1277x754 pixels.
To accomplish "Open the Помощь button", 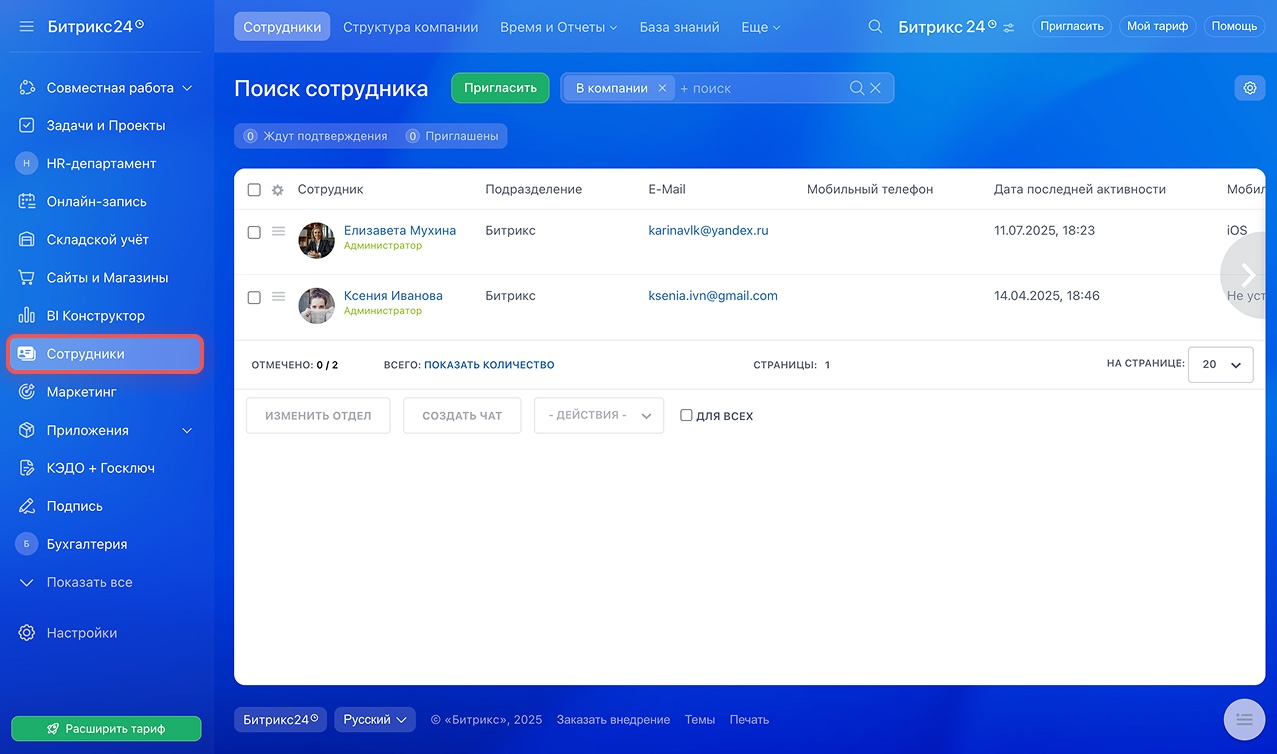I will 1234,27.
